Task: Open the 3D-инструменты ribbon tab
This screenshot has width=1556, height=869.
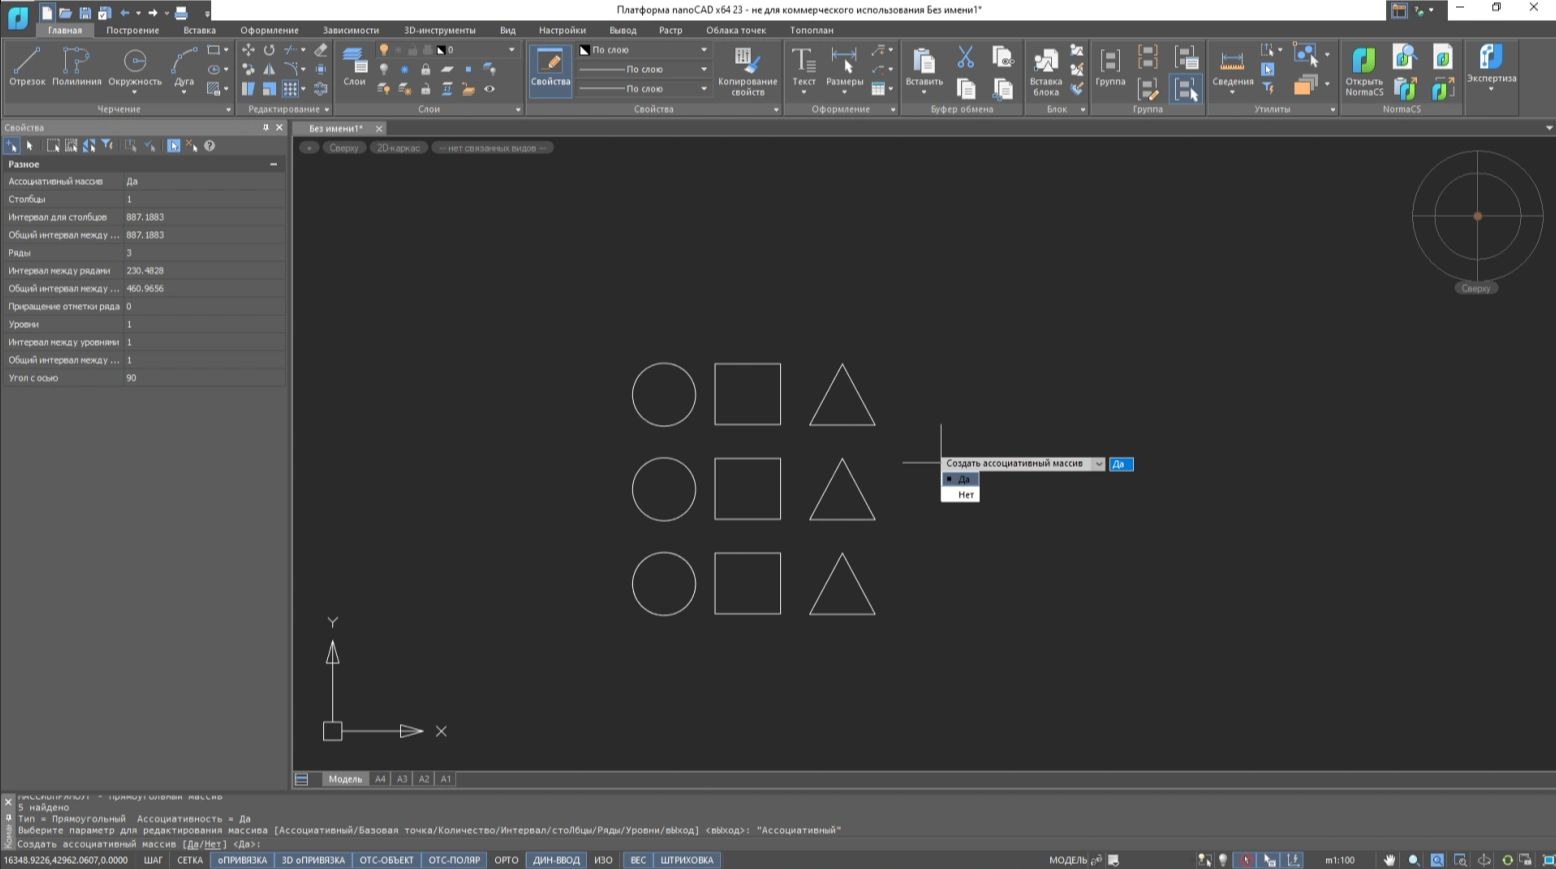Action: click(x=440, y=30)
